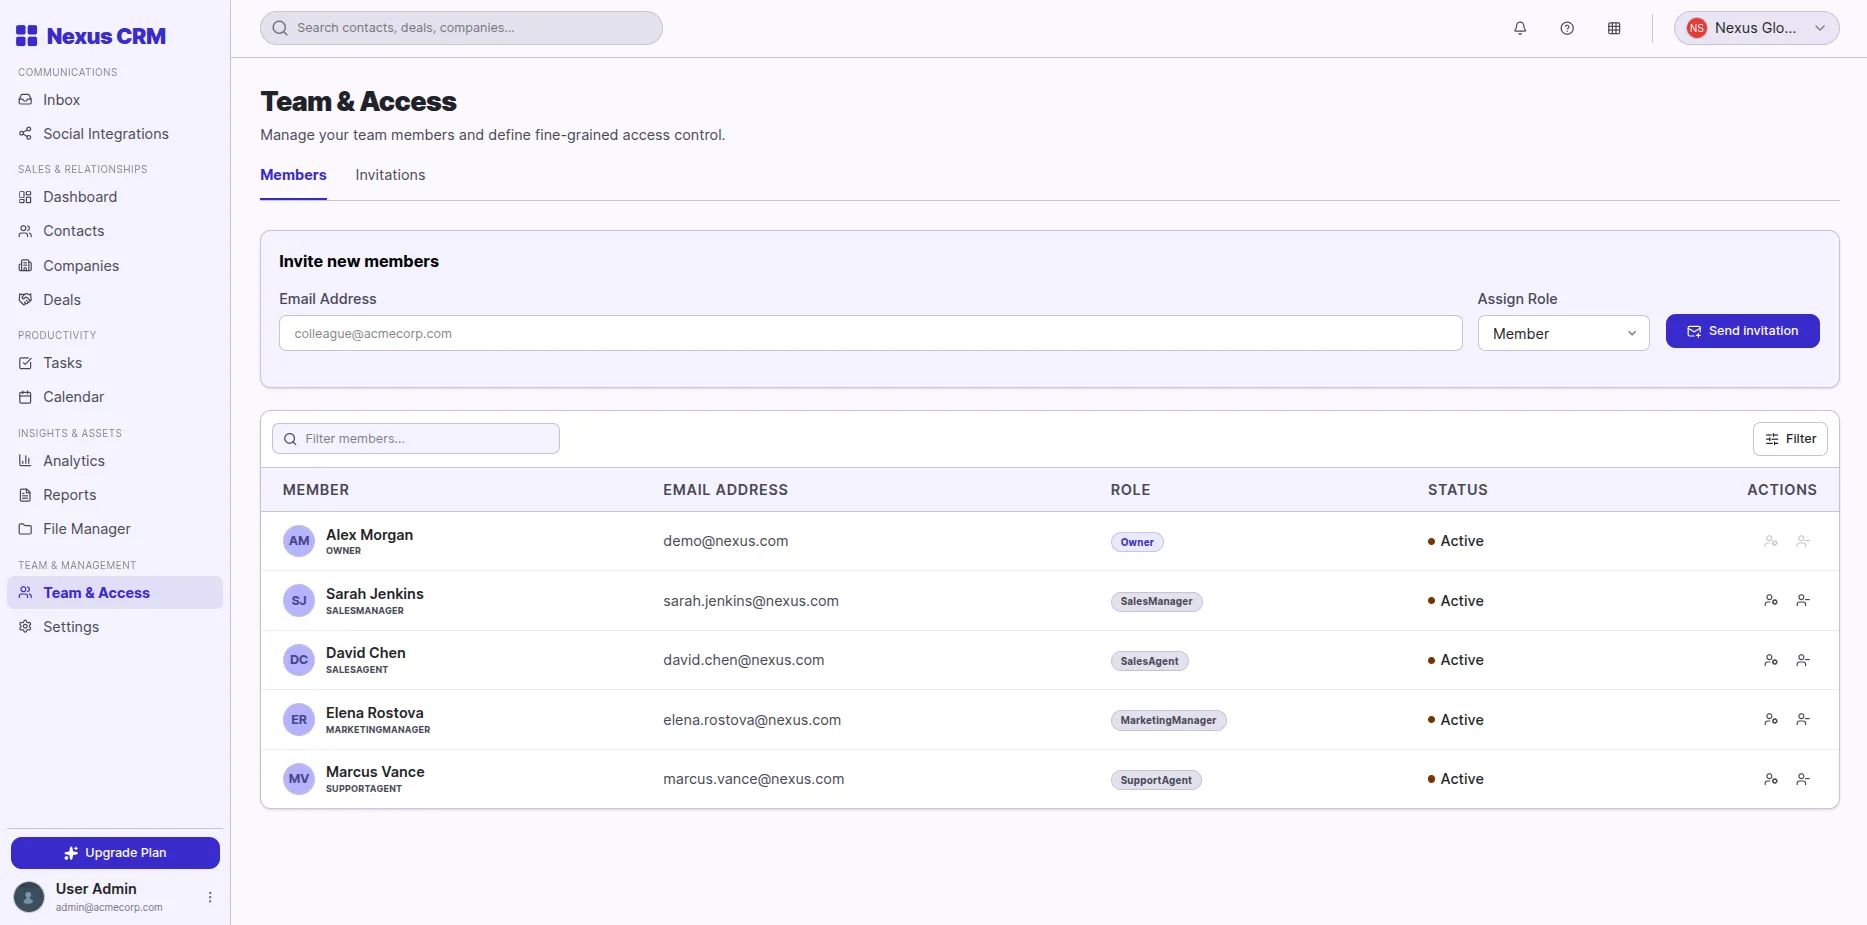Open Dashboard from the sidebar

(x=114, y=197)
